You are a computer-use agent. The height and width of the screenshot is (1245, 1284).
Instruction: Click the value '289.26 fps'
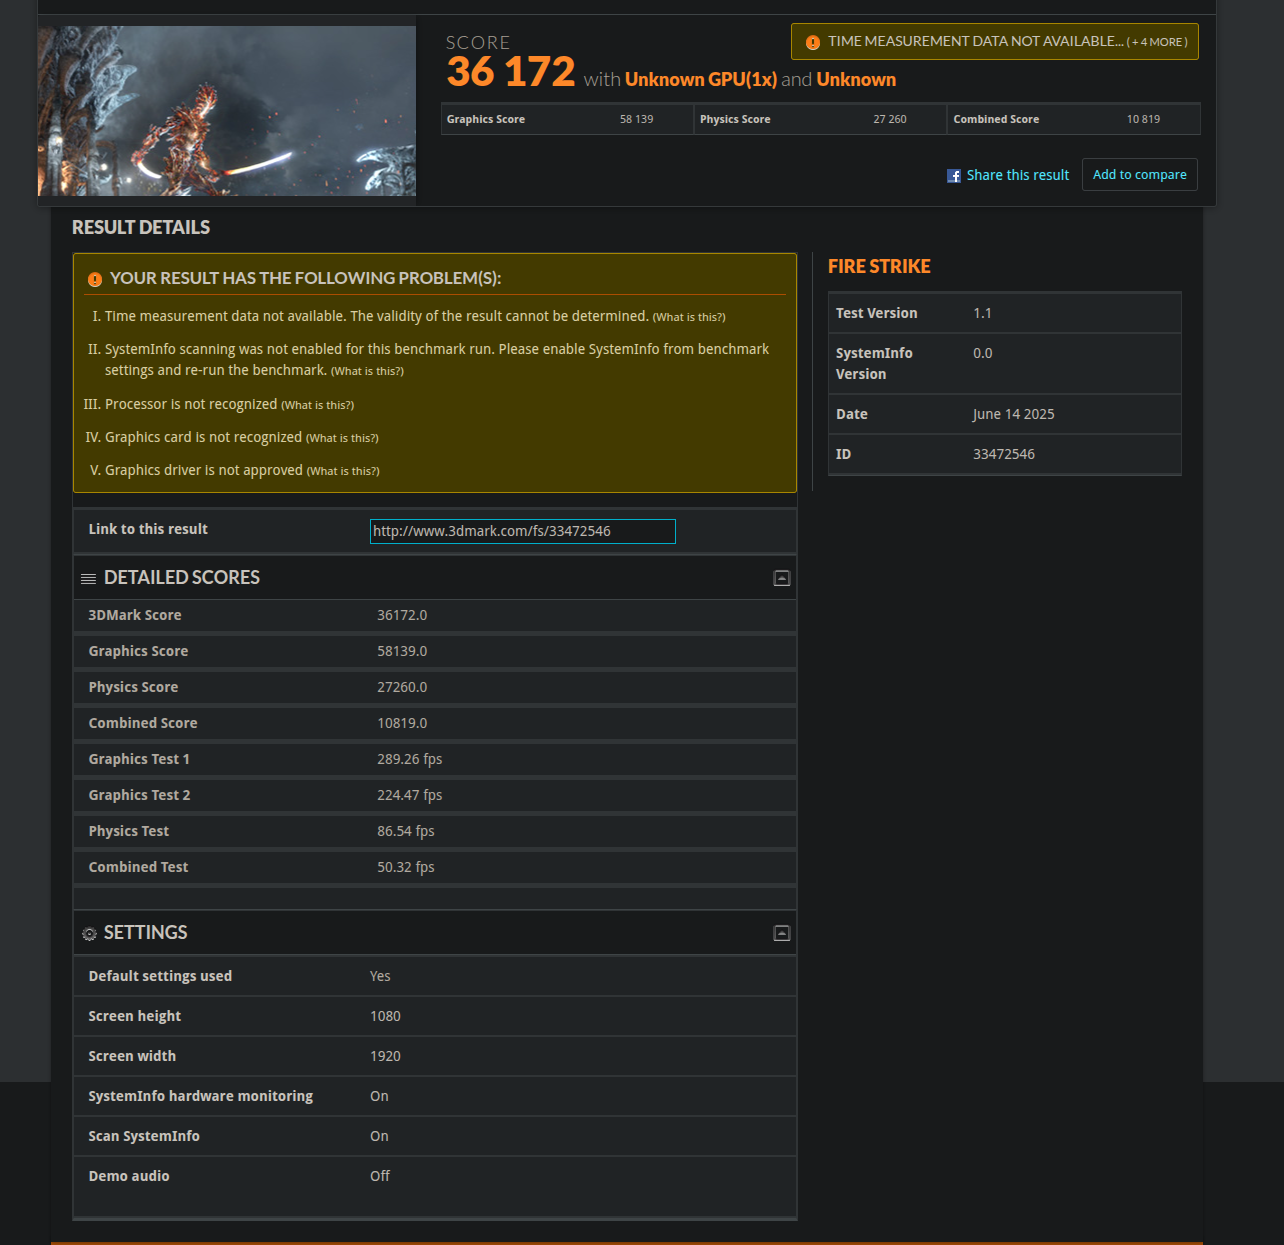coord(410,759)
